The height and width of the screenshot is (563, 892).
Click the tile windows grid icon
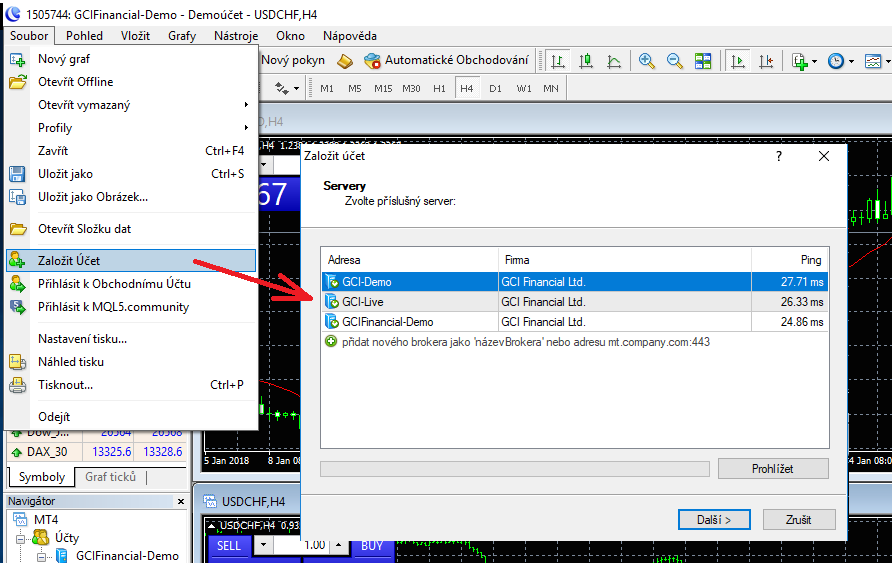point(703,61)
